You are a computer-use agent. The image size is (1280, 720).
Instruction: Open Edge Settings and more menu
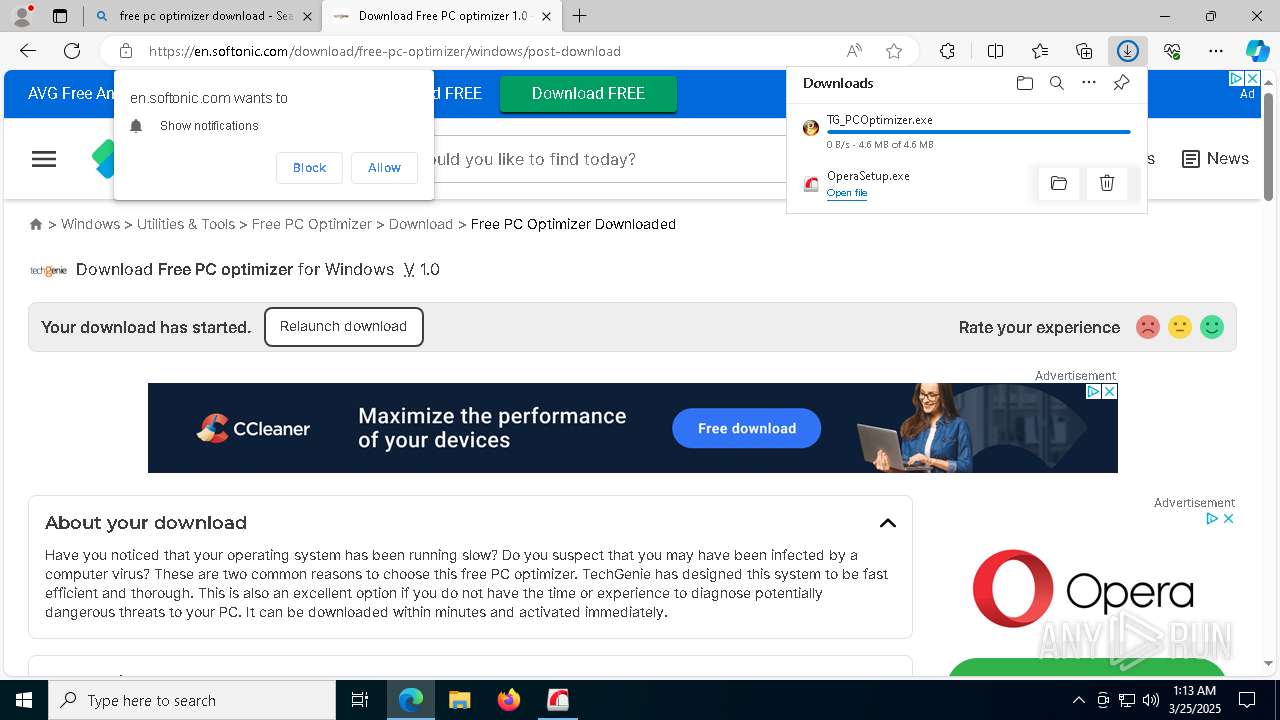1216,51
